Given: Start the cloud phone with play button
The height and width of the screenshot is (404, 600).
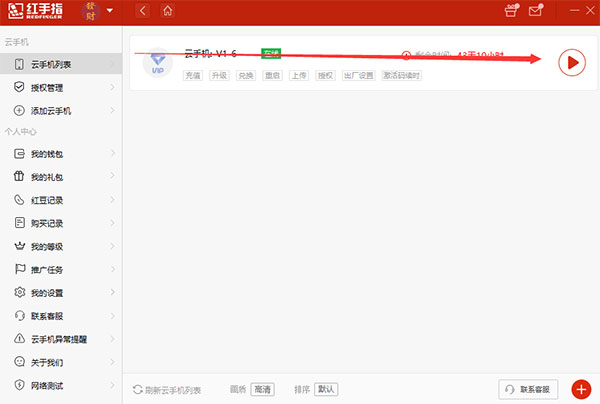Looking at the screenshot, I should [x=572, y=62].
